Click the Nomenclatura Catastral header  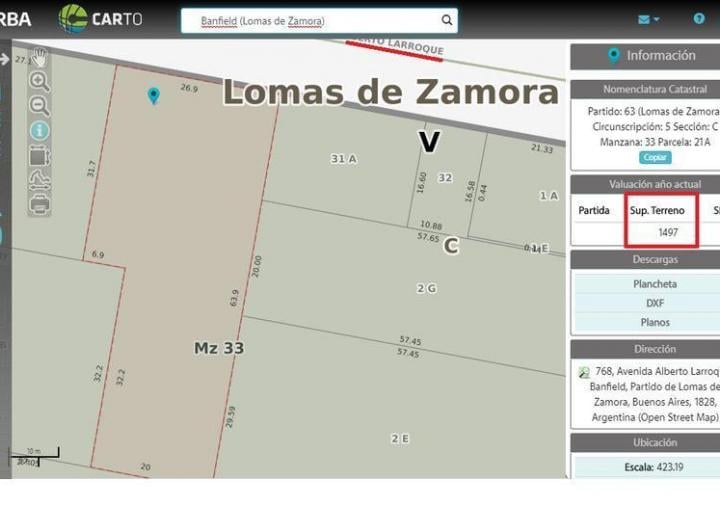[x=645, y=89]
